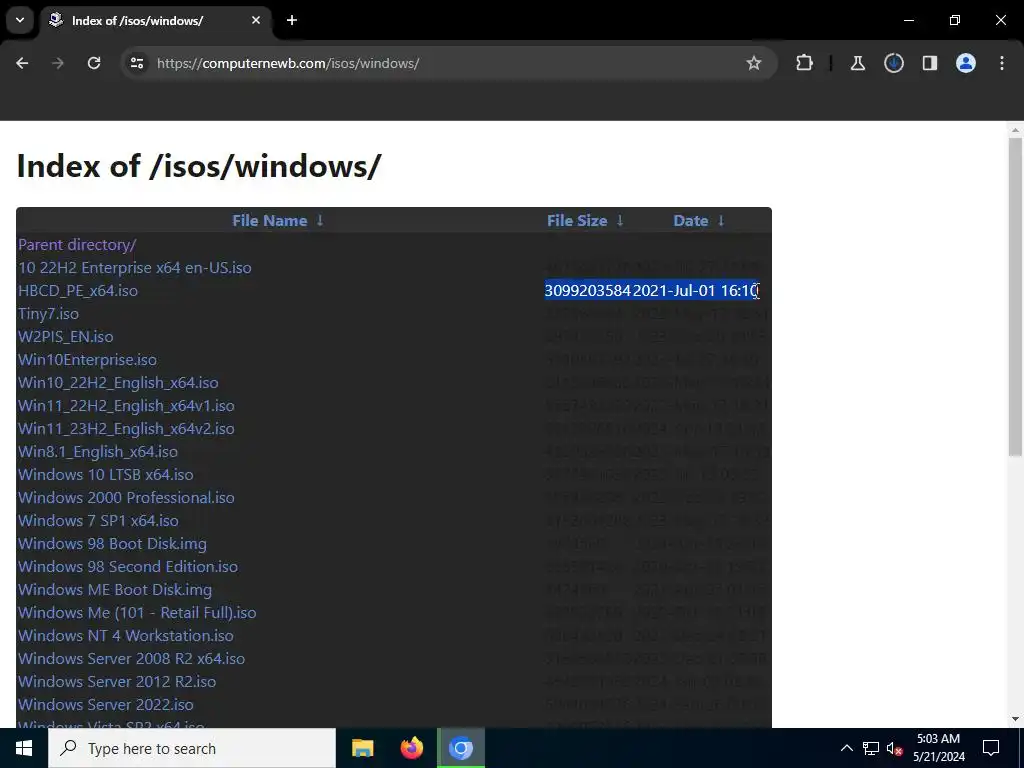Open Win8.1_English_x64.iso link
Screen dimensions: 1024x768
tap(98, 451)
